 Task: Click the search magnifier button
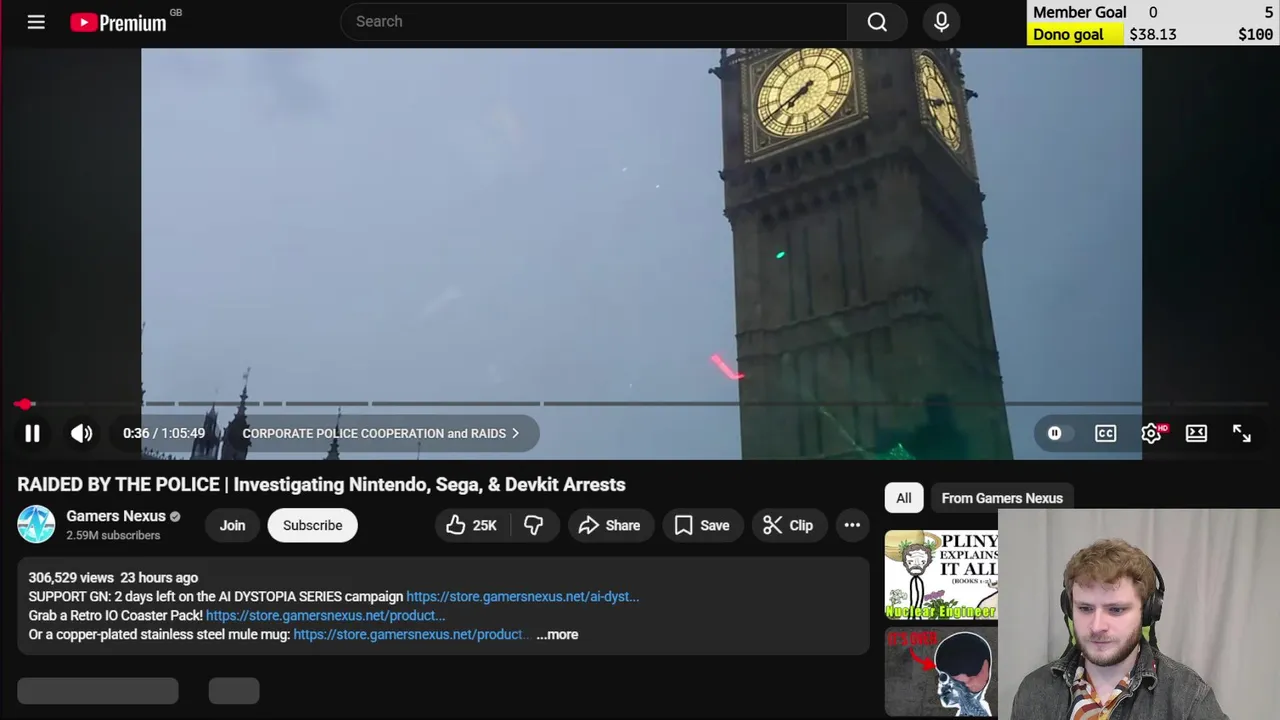[877, 22]
